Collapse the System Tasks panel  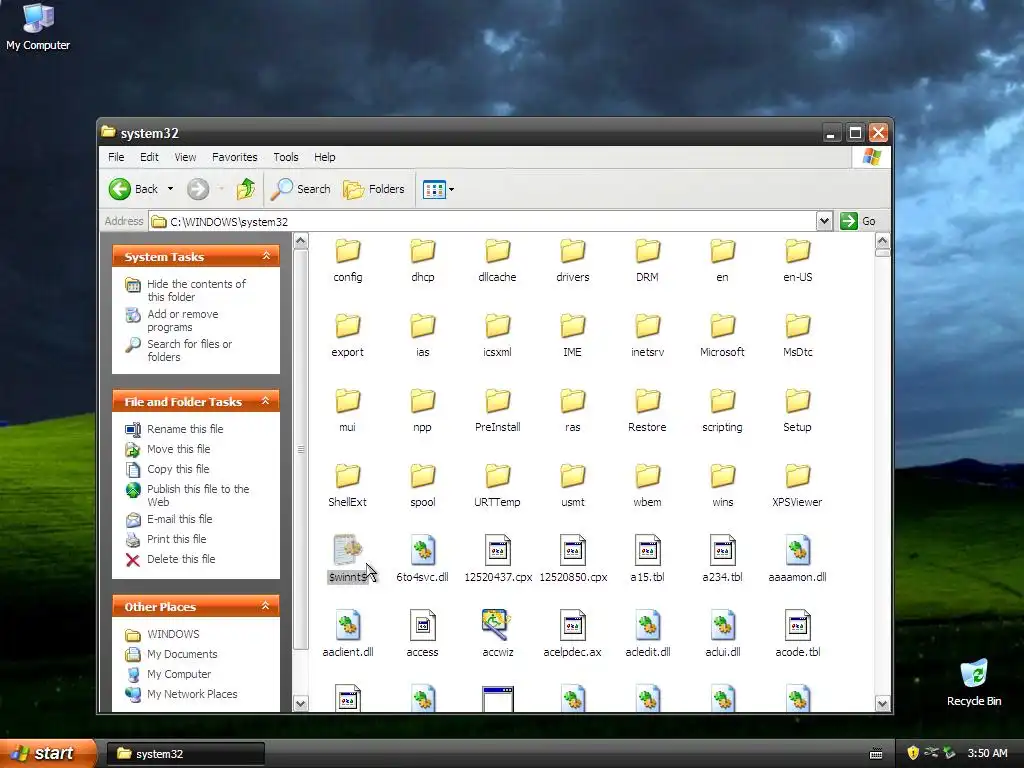pos(266,256)
